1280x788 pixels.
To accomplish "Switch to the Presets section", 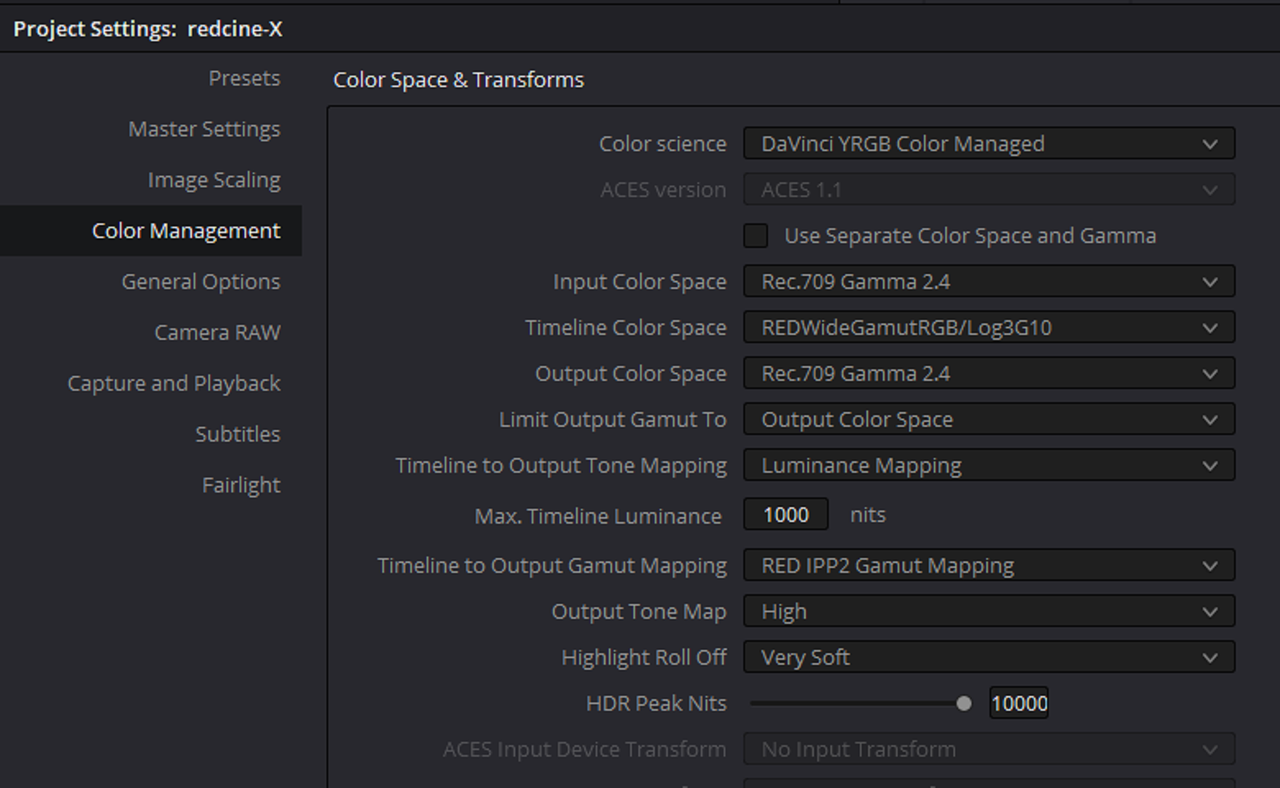I will [x=244, y=78].
